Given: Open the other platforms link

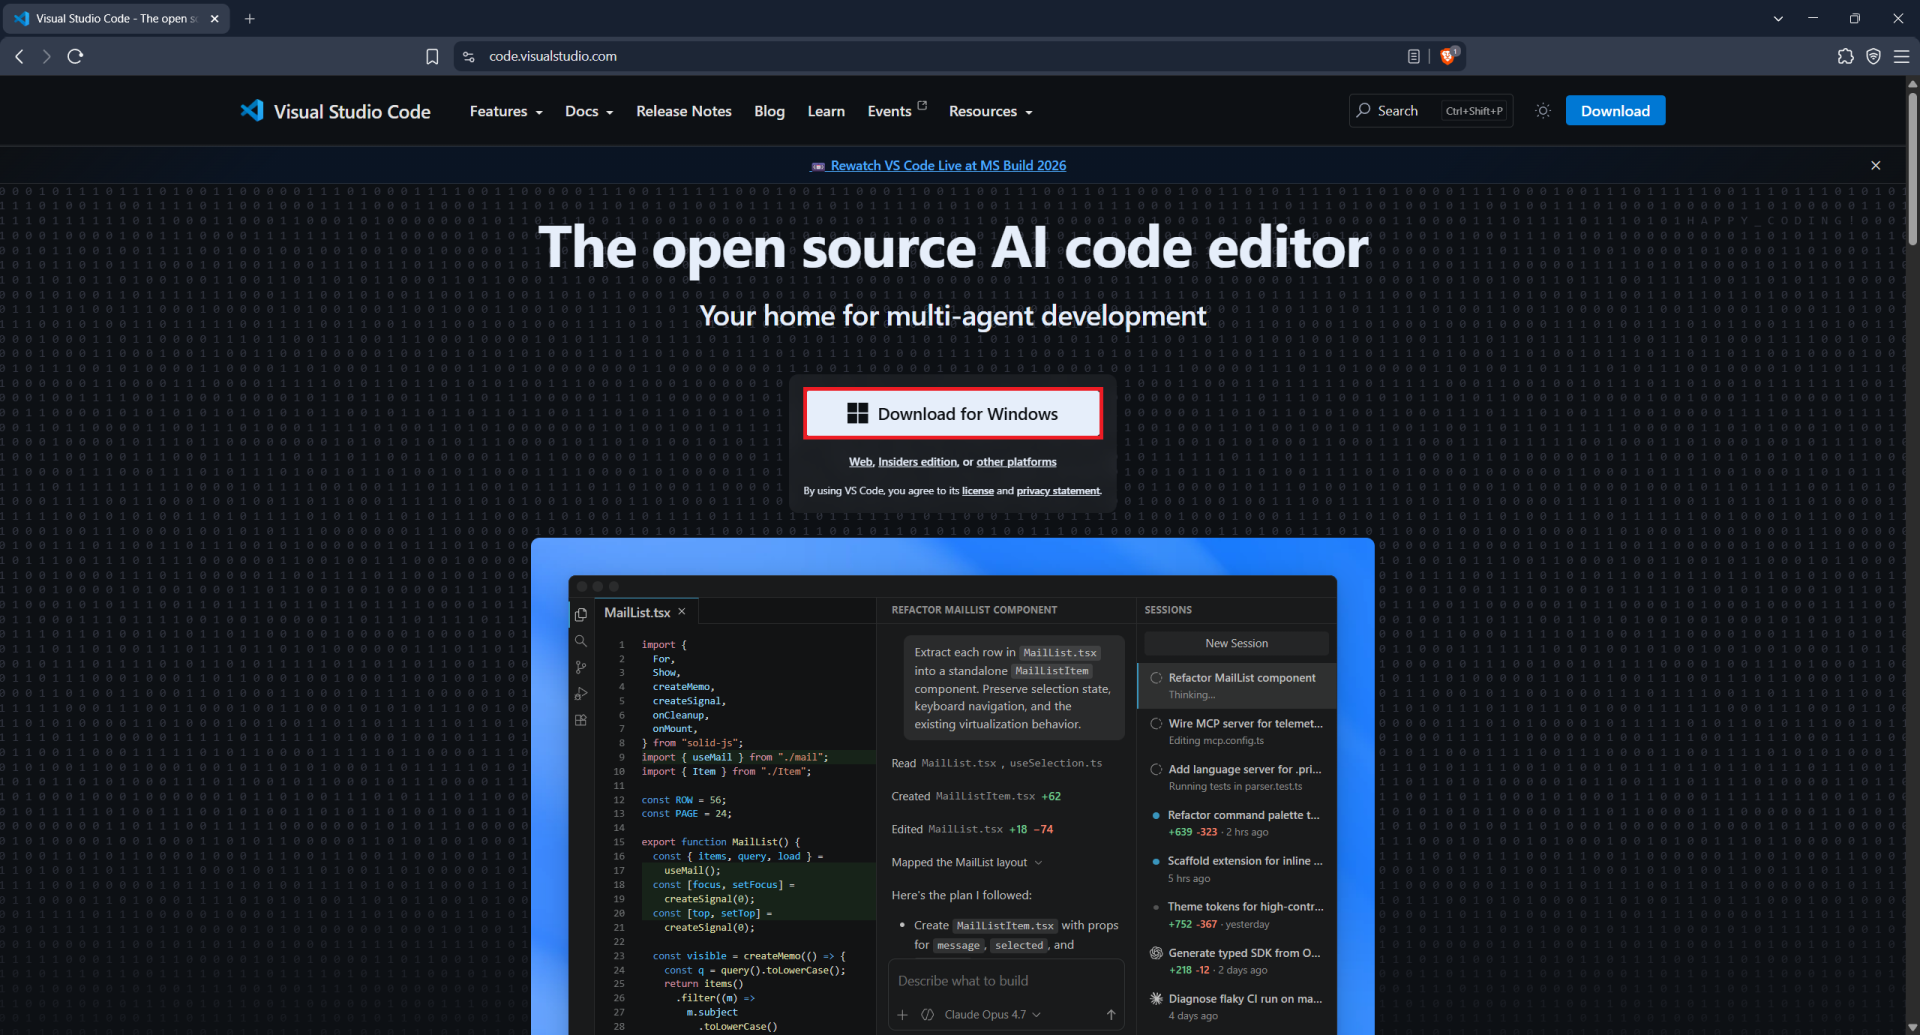Looking at the screenshot, I should [1016, 462].
